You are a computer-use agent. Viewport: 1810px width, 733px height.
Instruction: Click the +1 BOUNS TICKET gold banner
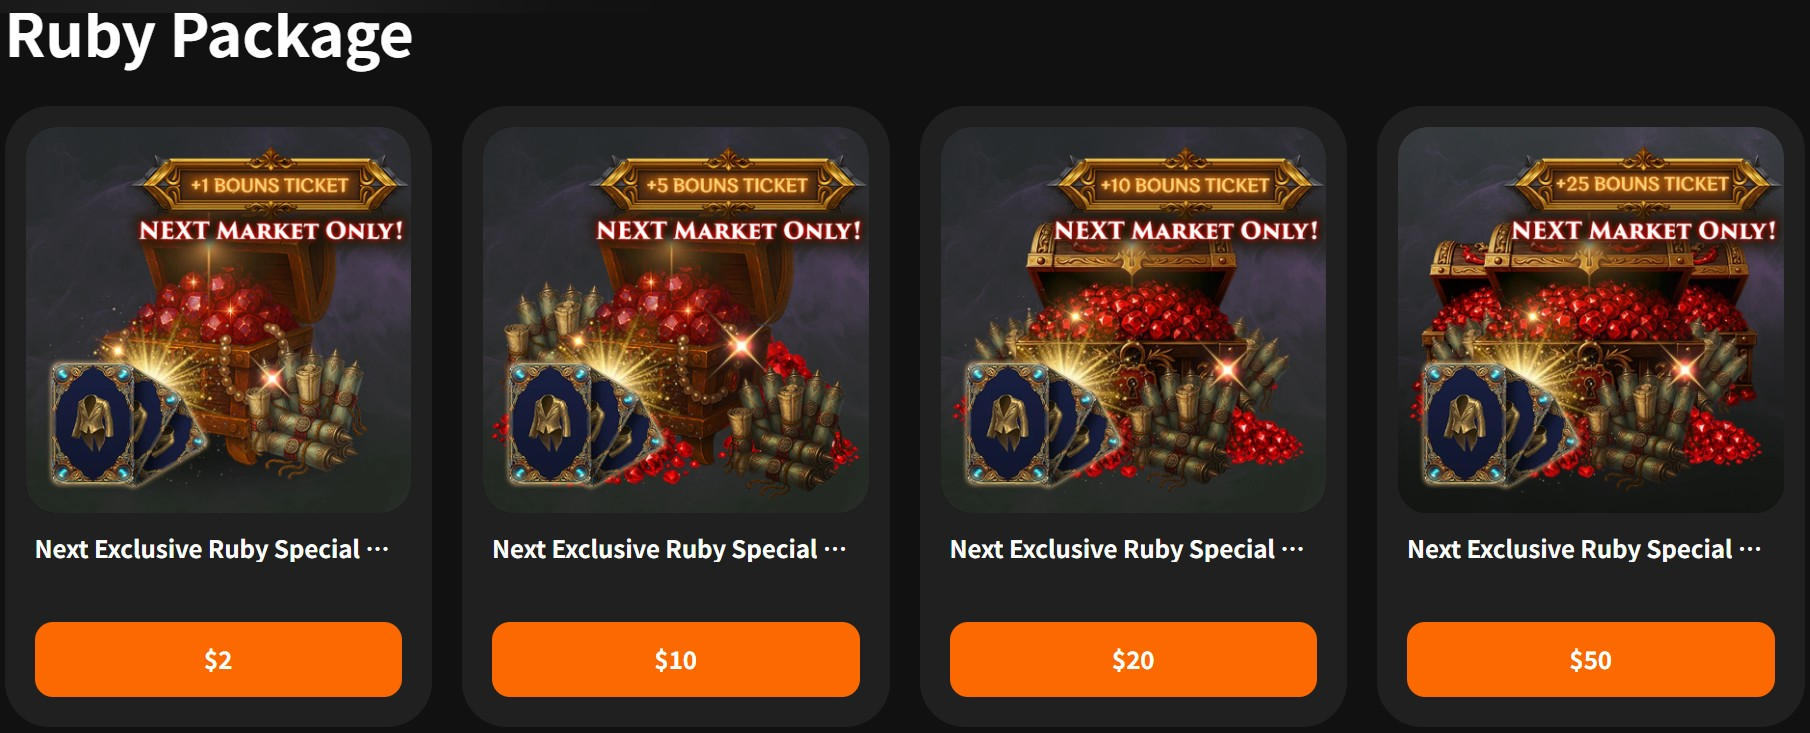tap(270, 184)
